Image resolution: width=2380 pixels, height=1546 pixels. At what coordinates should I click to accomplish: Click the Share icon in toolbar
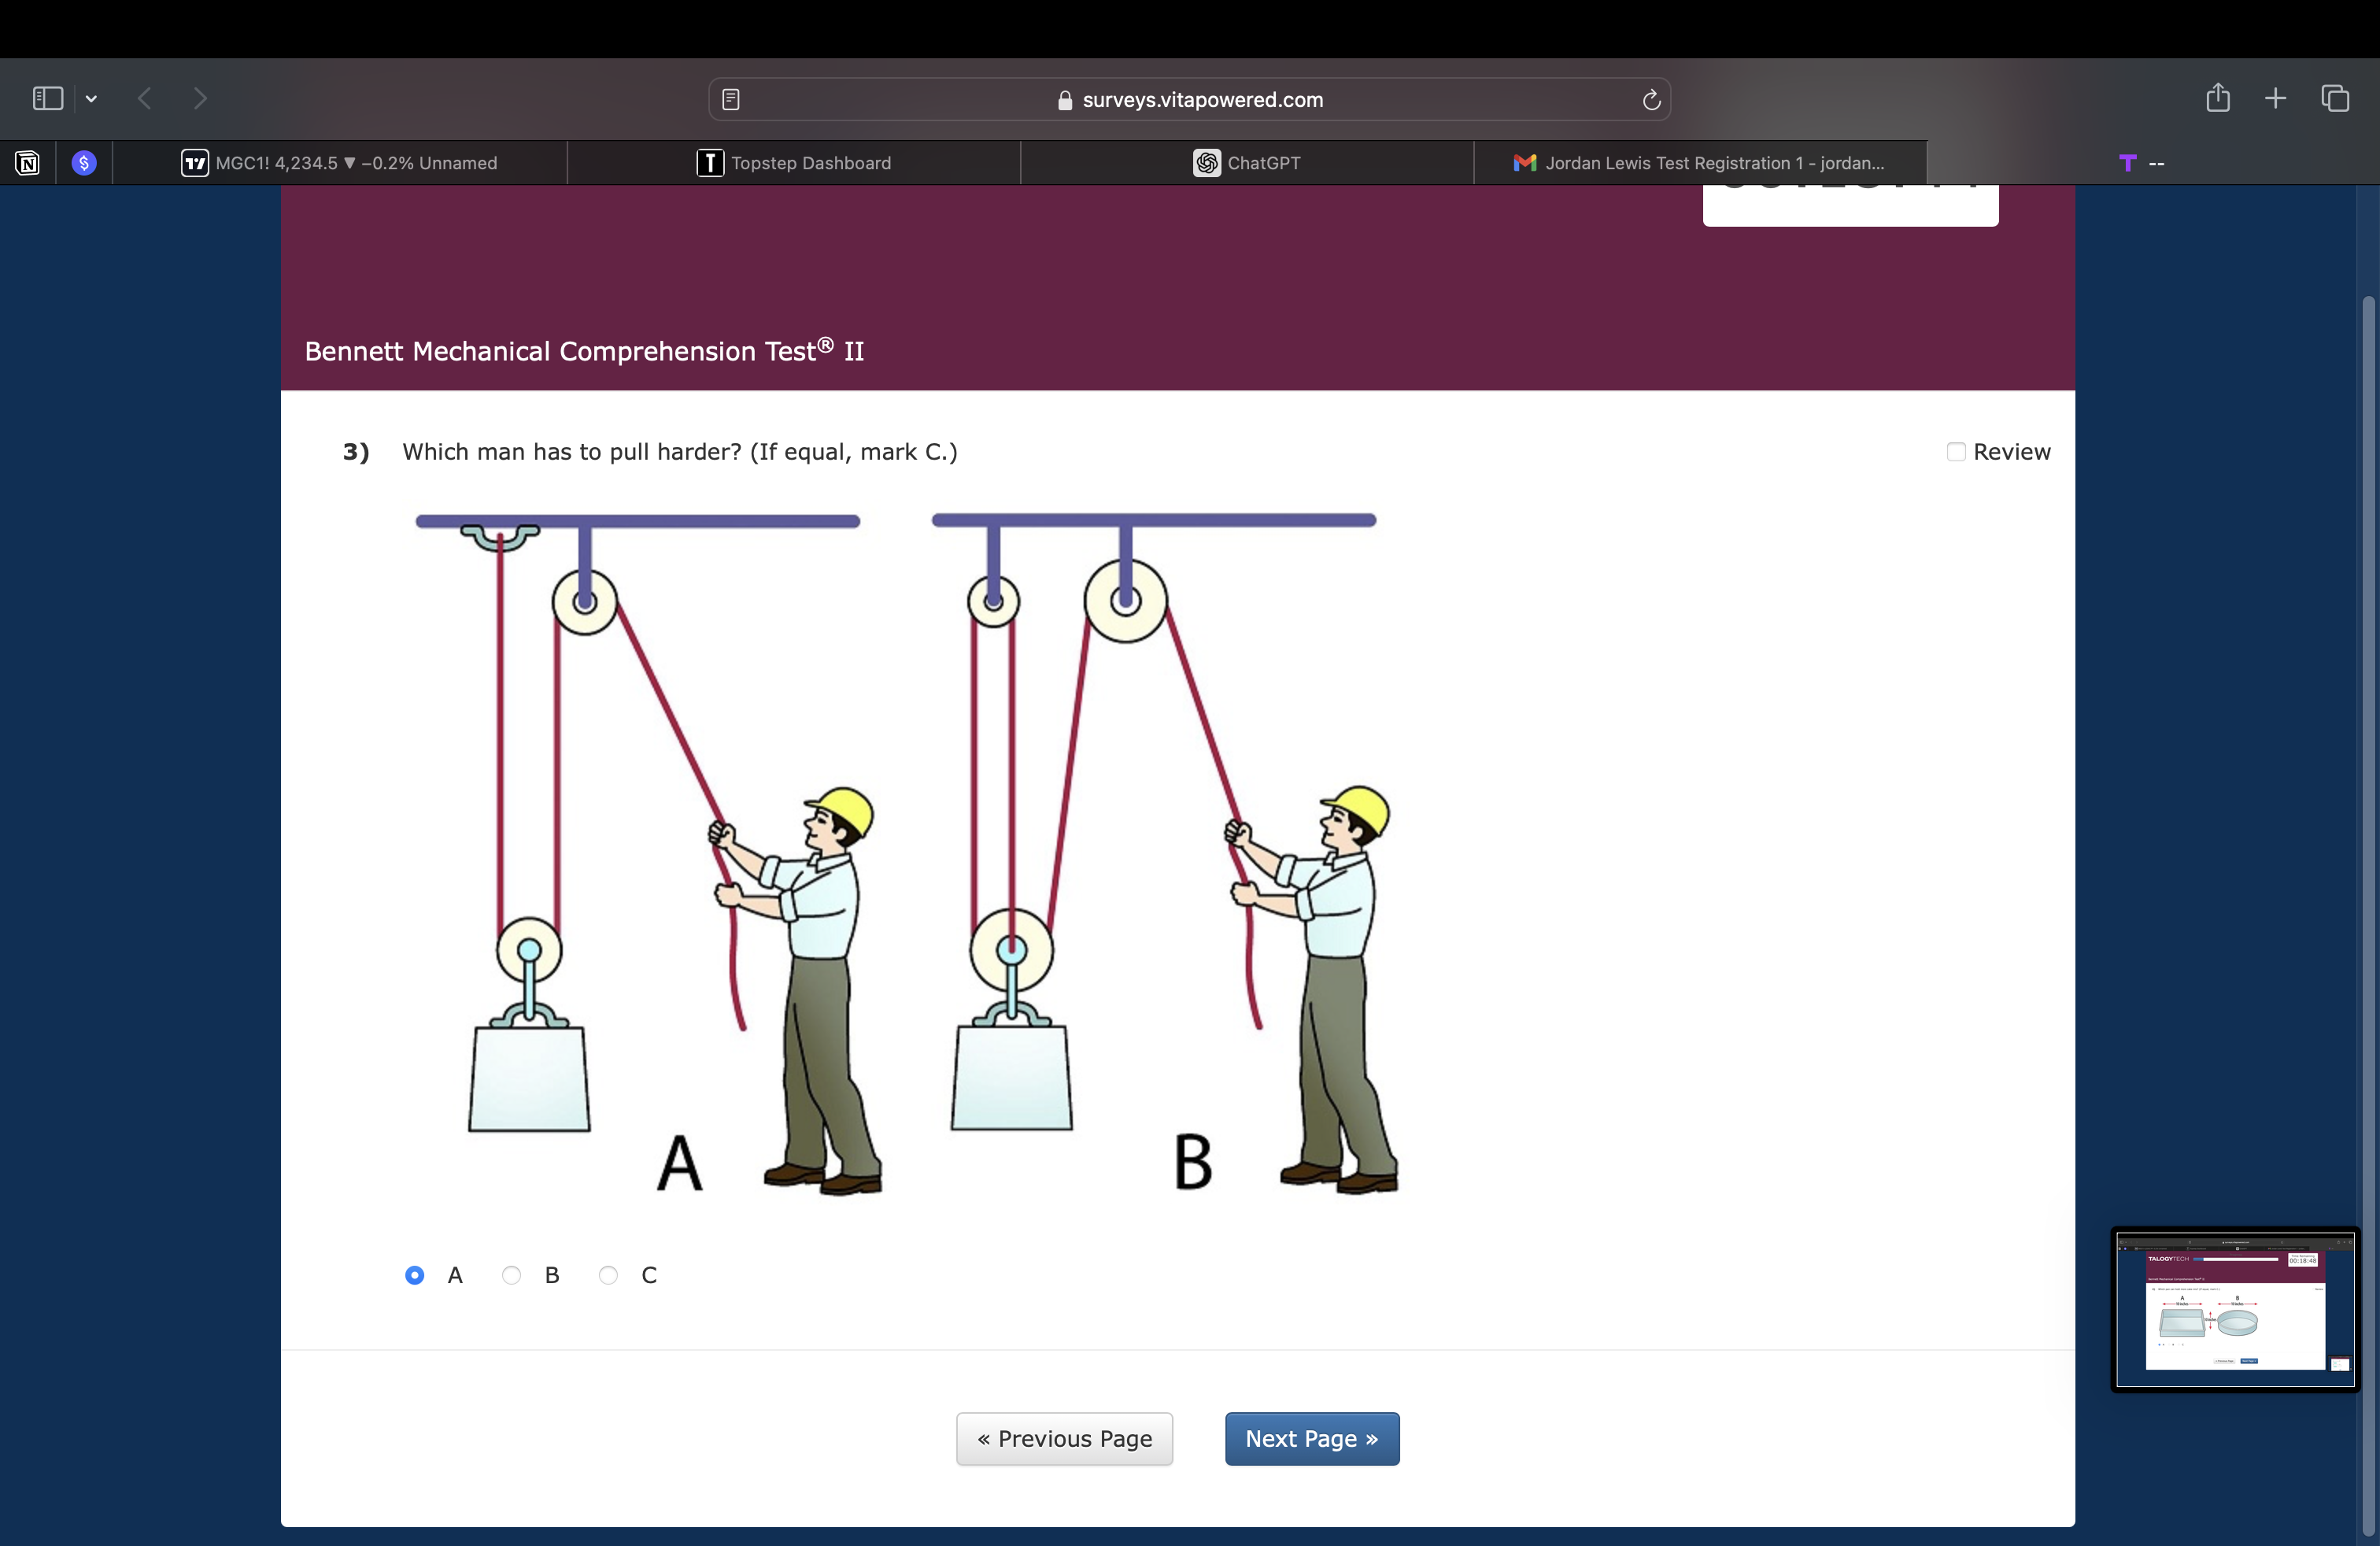(2217, 98)
